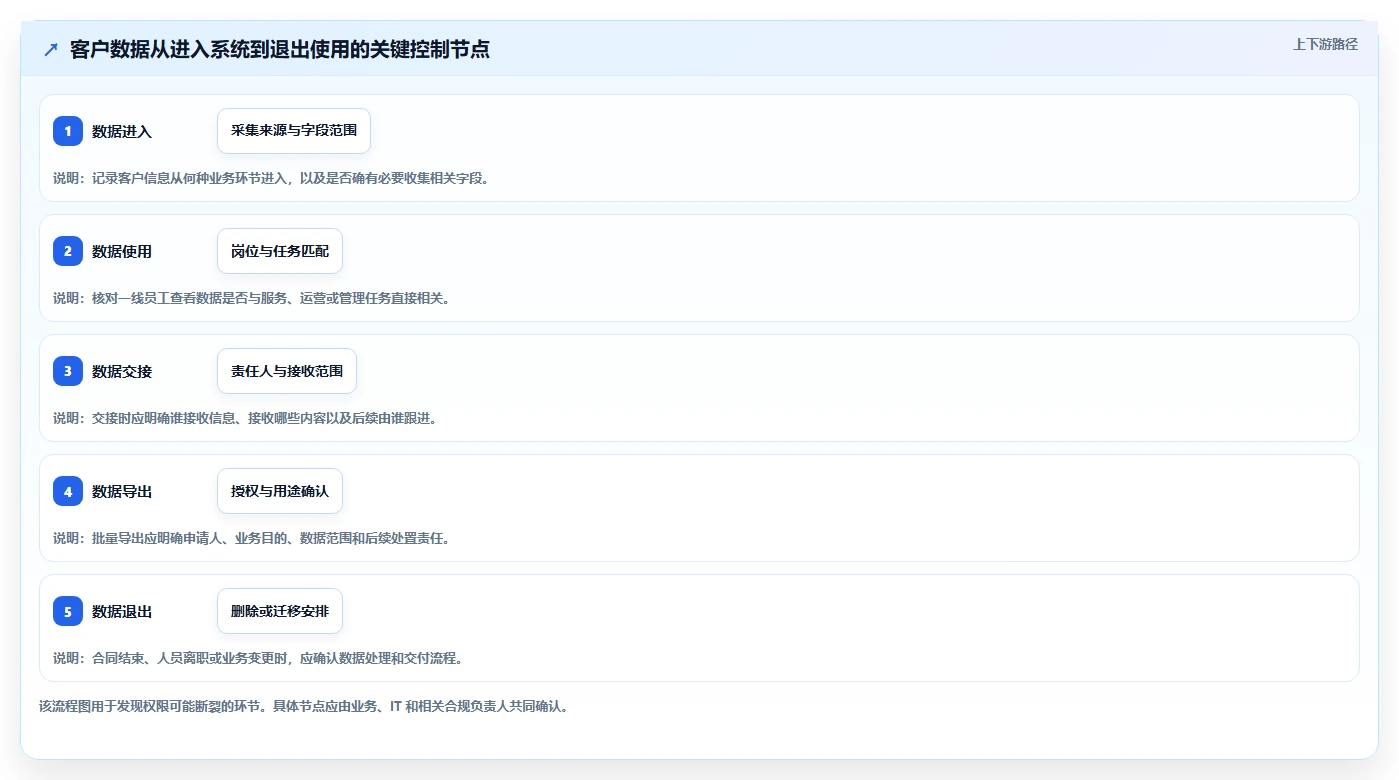Click the footer note starting 该流程图用于
Screen dimensions: 1399x780
tap(304, 706)
